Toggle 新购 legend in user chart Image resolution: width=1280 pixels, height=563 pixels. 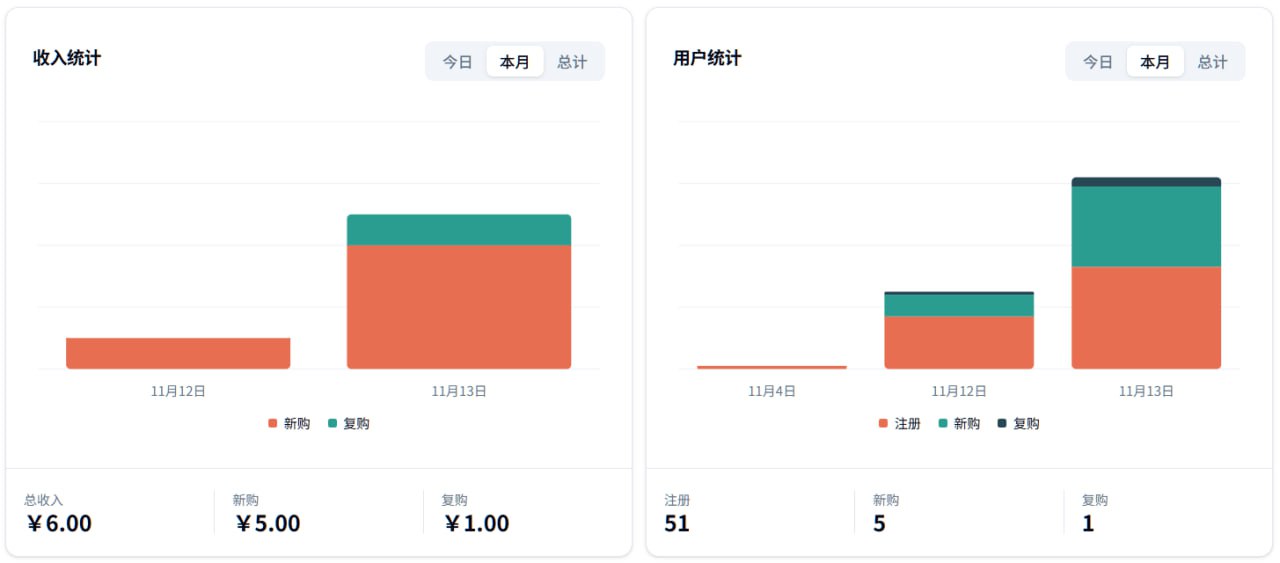click(x=959, y=424)
